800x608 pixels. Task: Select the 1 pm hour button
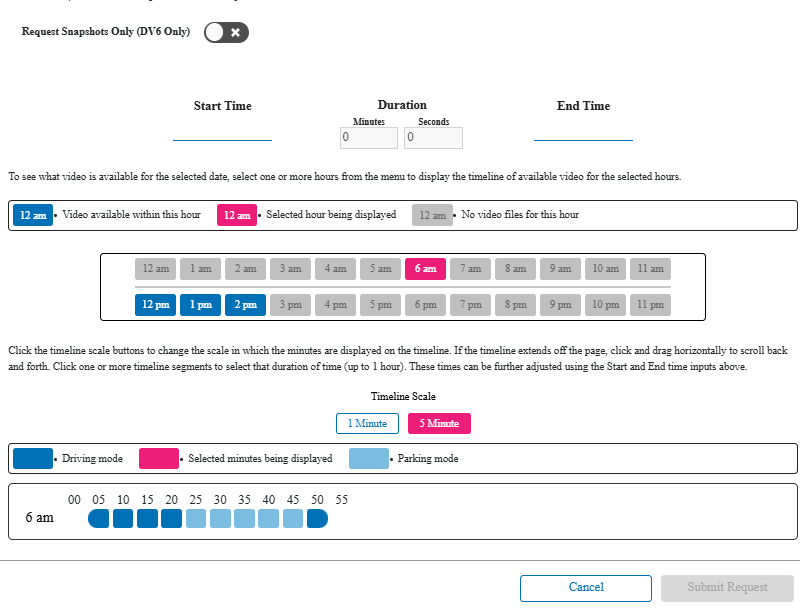pos(200,305)
